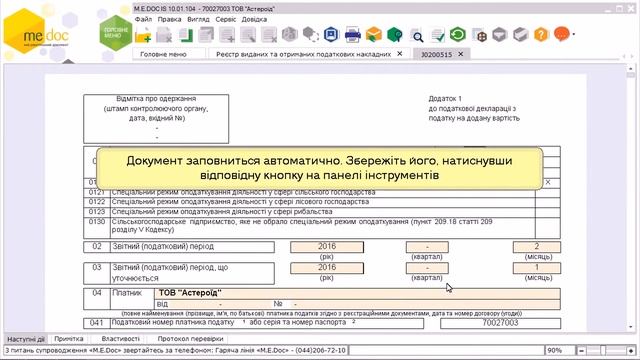Open the Примітка bottom tab
Image resolution: width=640 pixels, height=360 pixels.
pos(69,339)
